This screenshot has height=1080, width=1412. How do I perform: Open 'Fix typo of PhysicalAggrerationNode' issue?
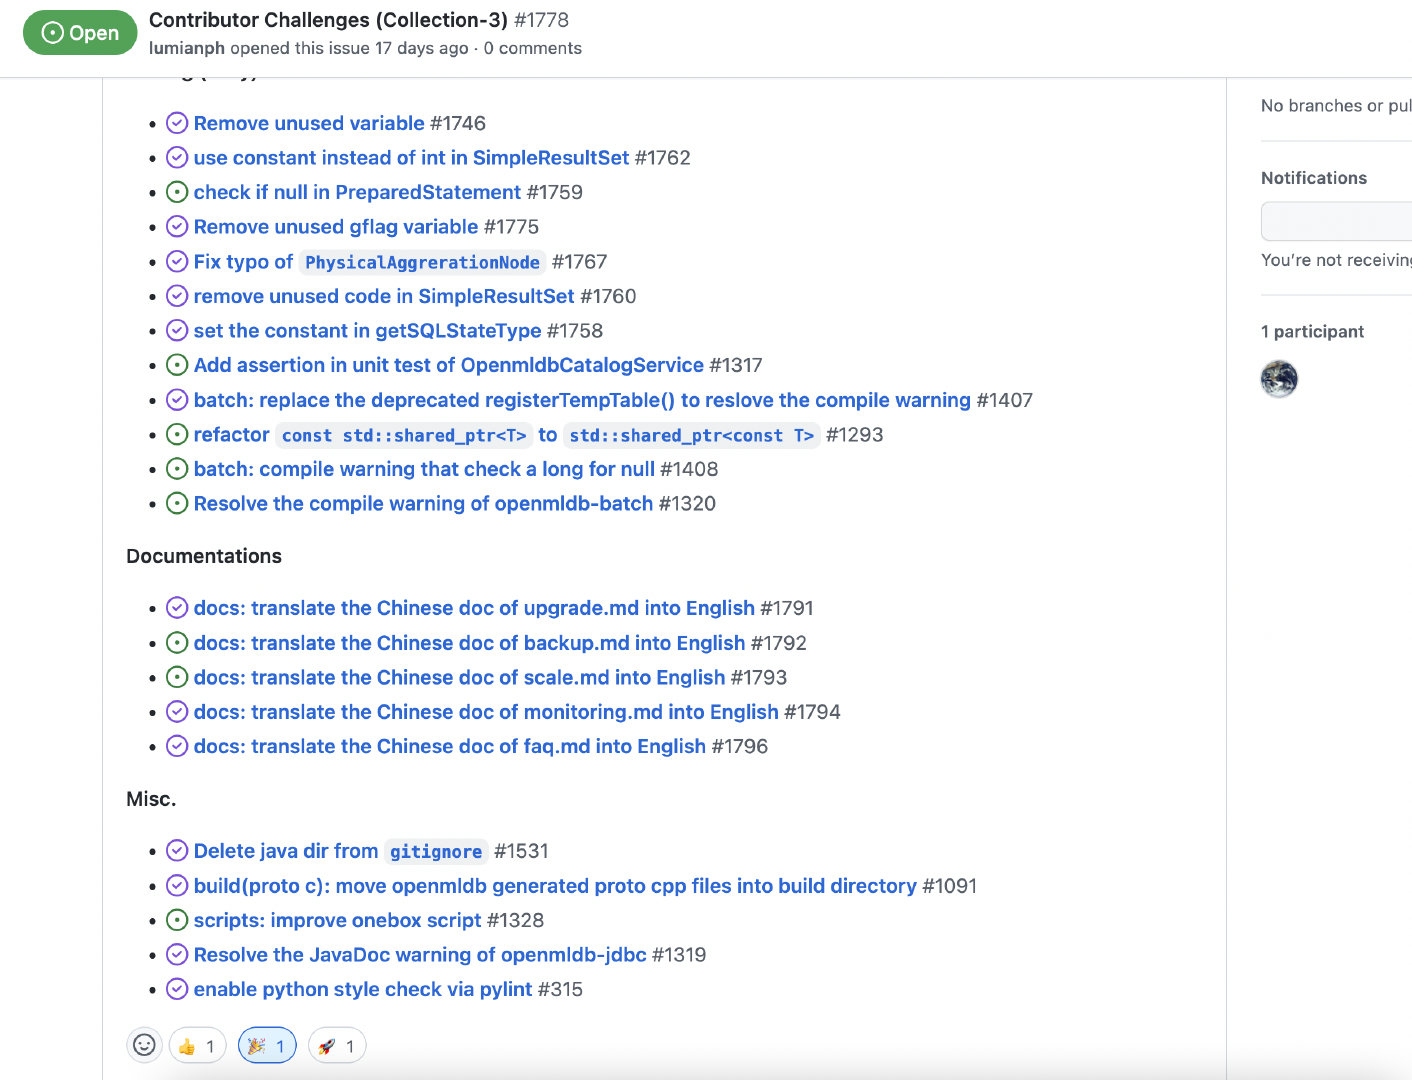[370, 262]
